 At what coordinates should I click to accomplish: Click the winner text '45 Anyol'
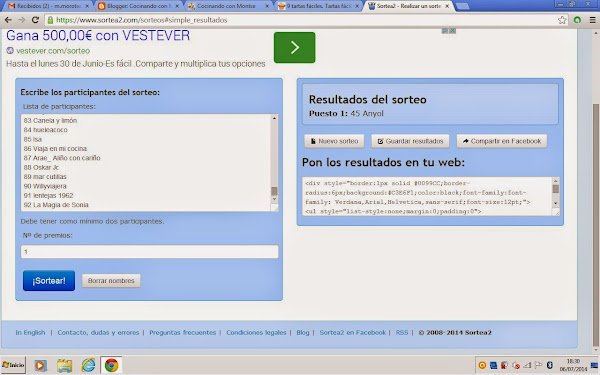(x=367, y=114)
